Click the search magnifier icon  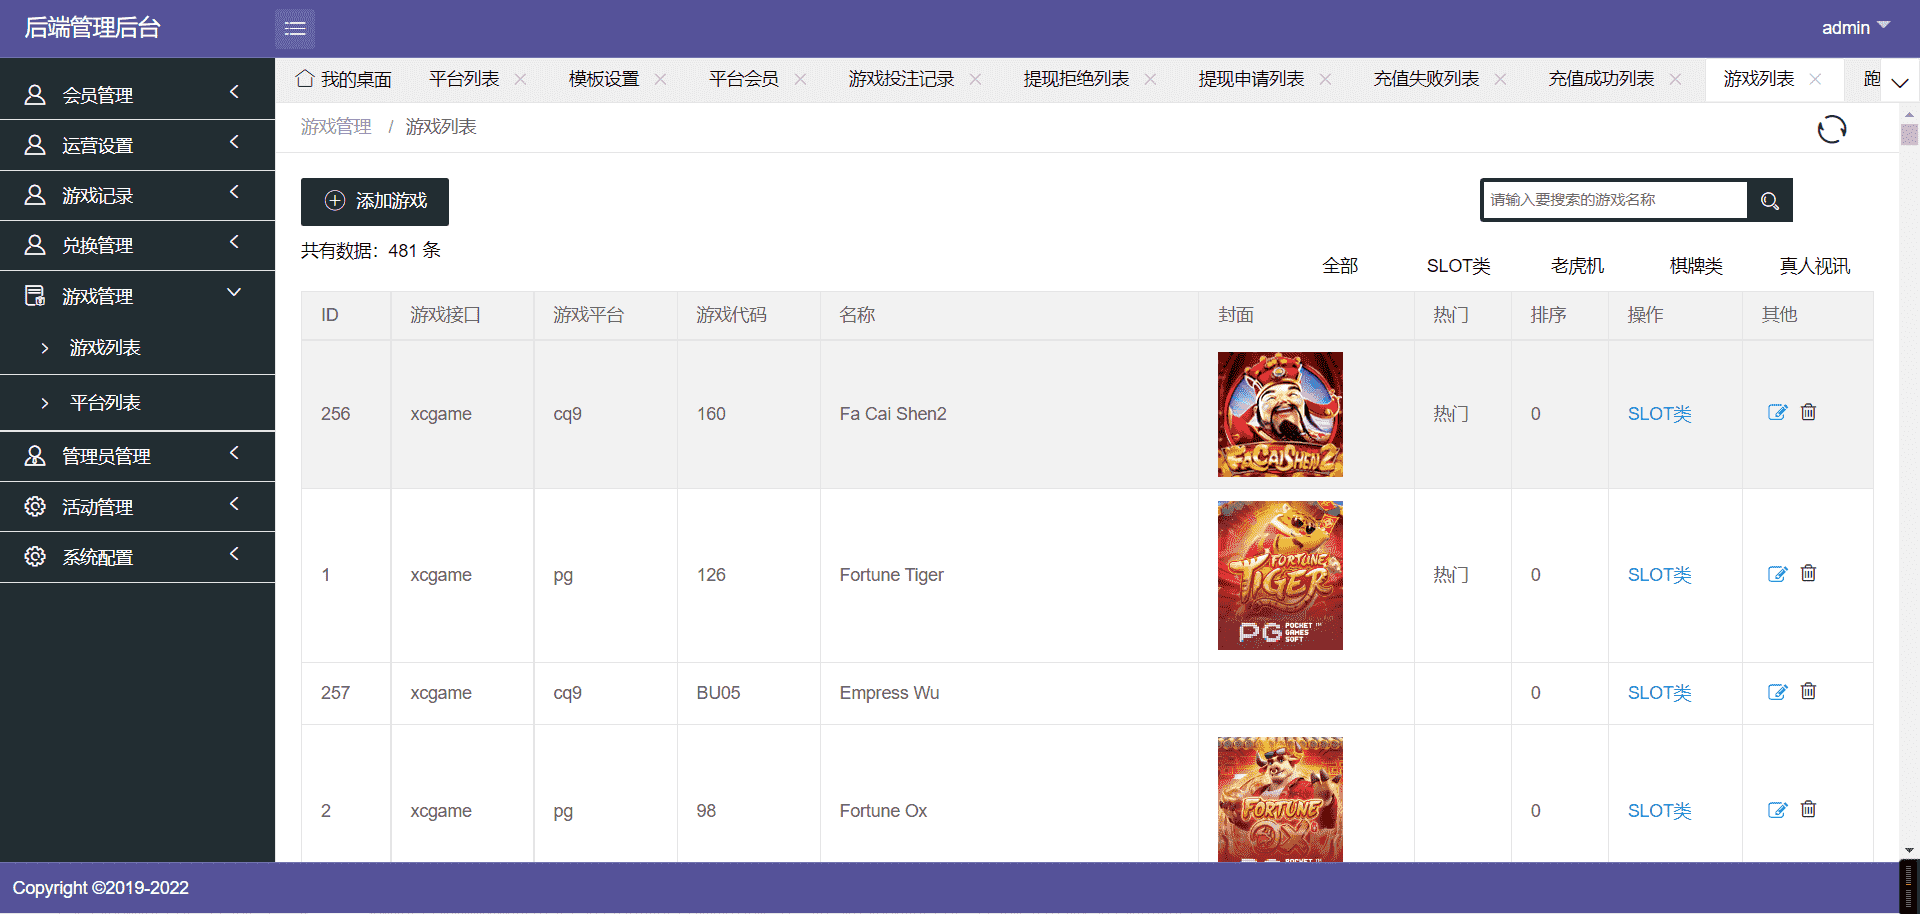[1769, 201]
